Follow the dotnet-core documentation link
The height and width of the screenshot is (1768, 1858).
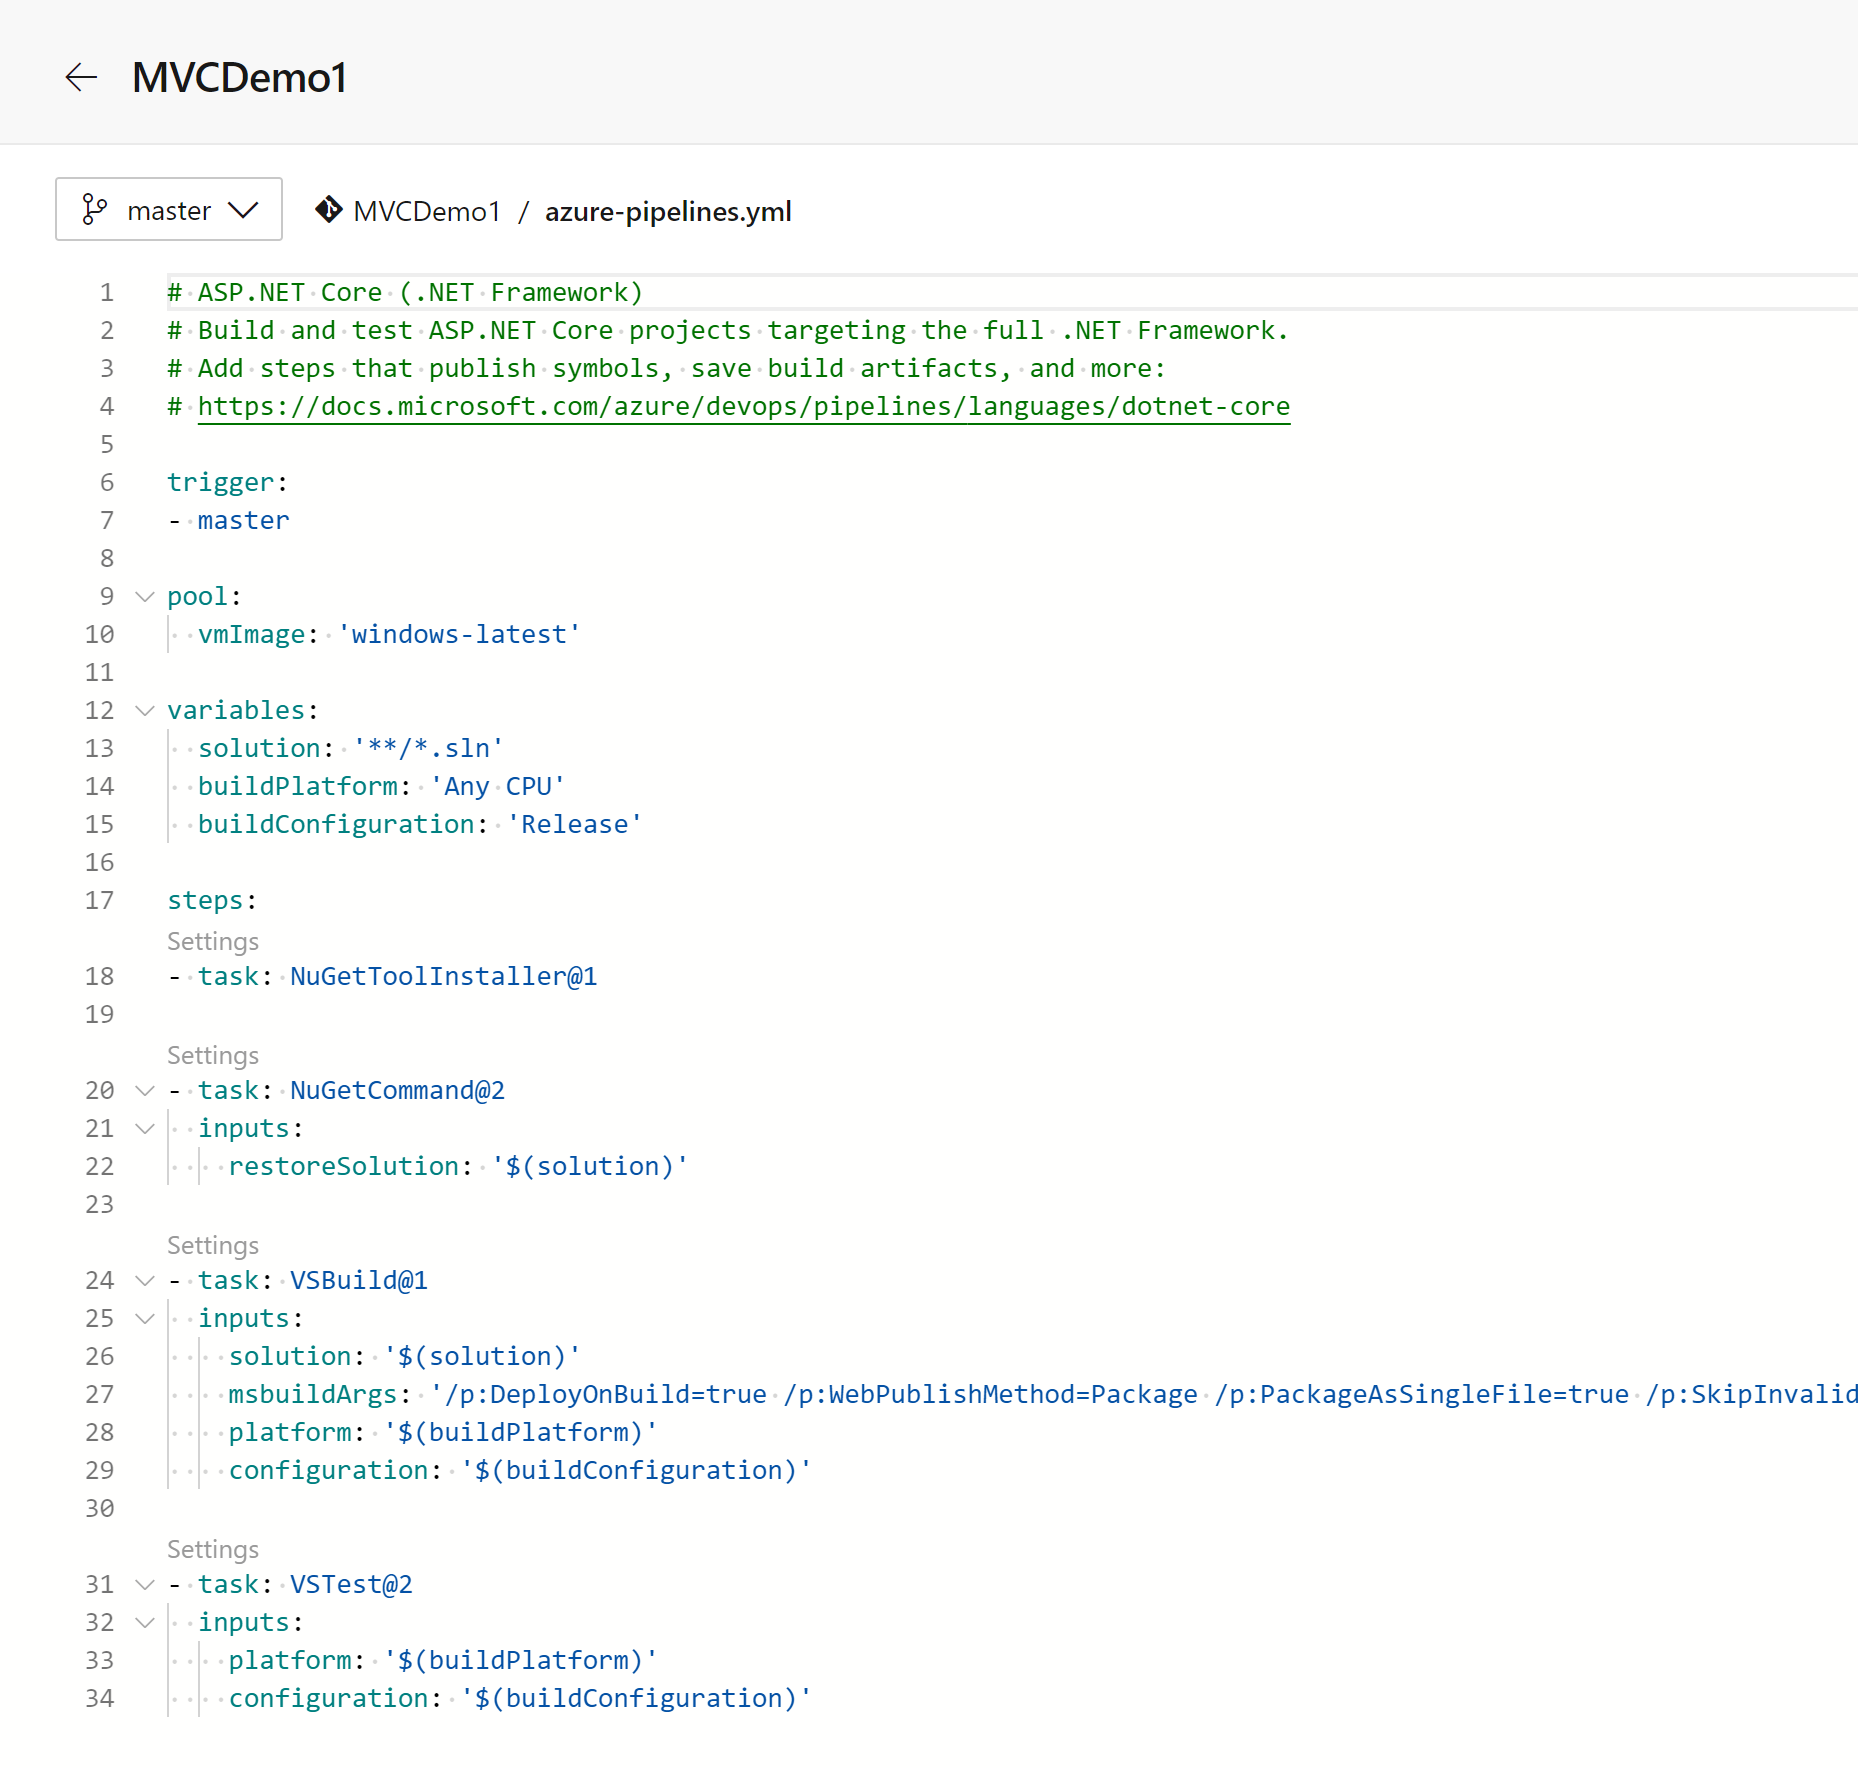(743, 406)
